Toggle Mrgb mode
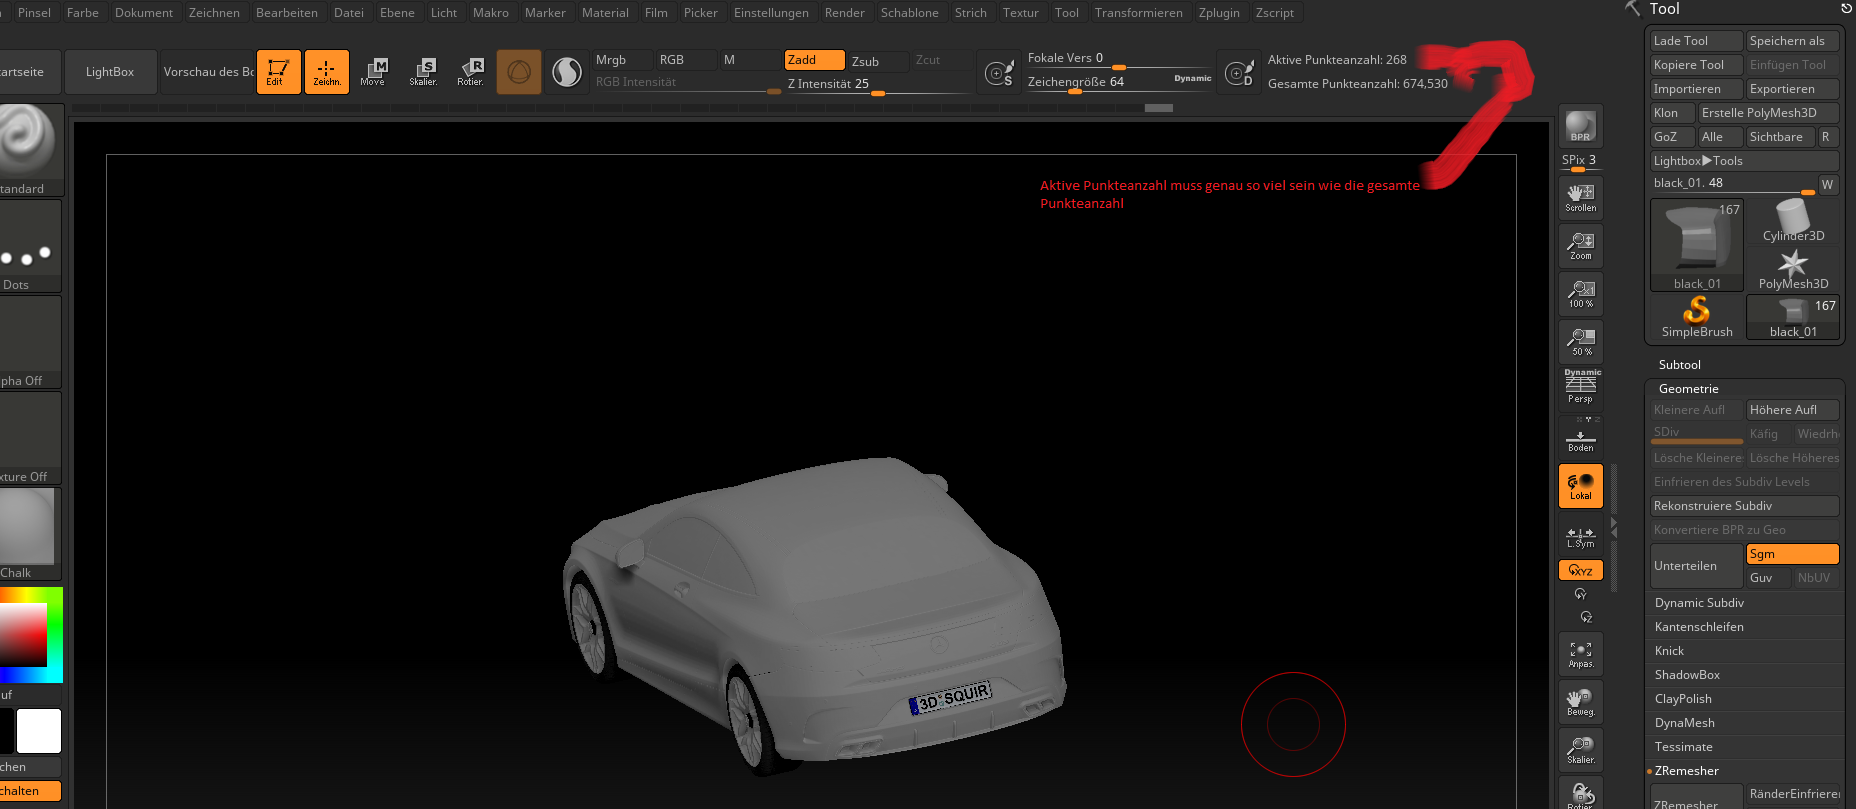 pos(622,60)
